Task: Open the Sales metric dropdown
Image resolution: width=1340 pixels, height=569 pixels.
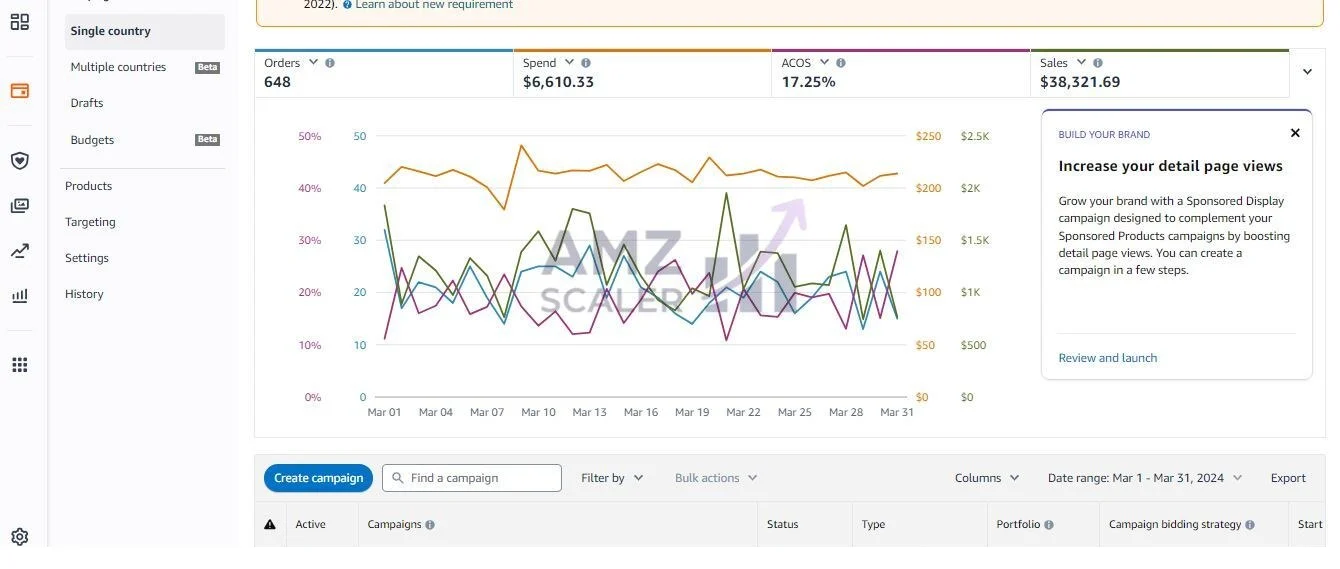Action: tap(1081, 62)
